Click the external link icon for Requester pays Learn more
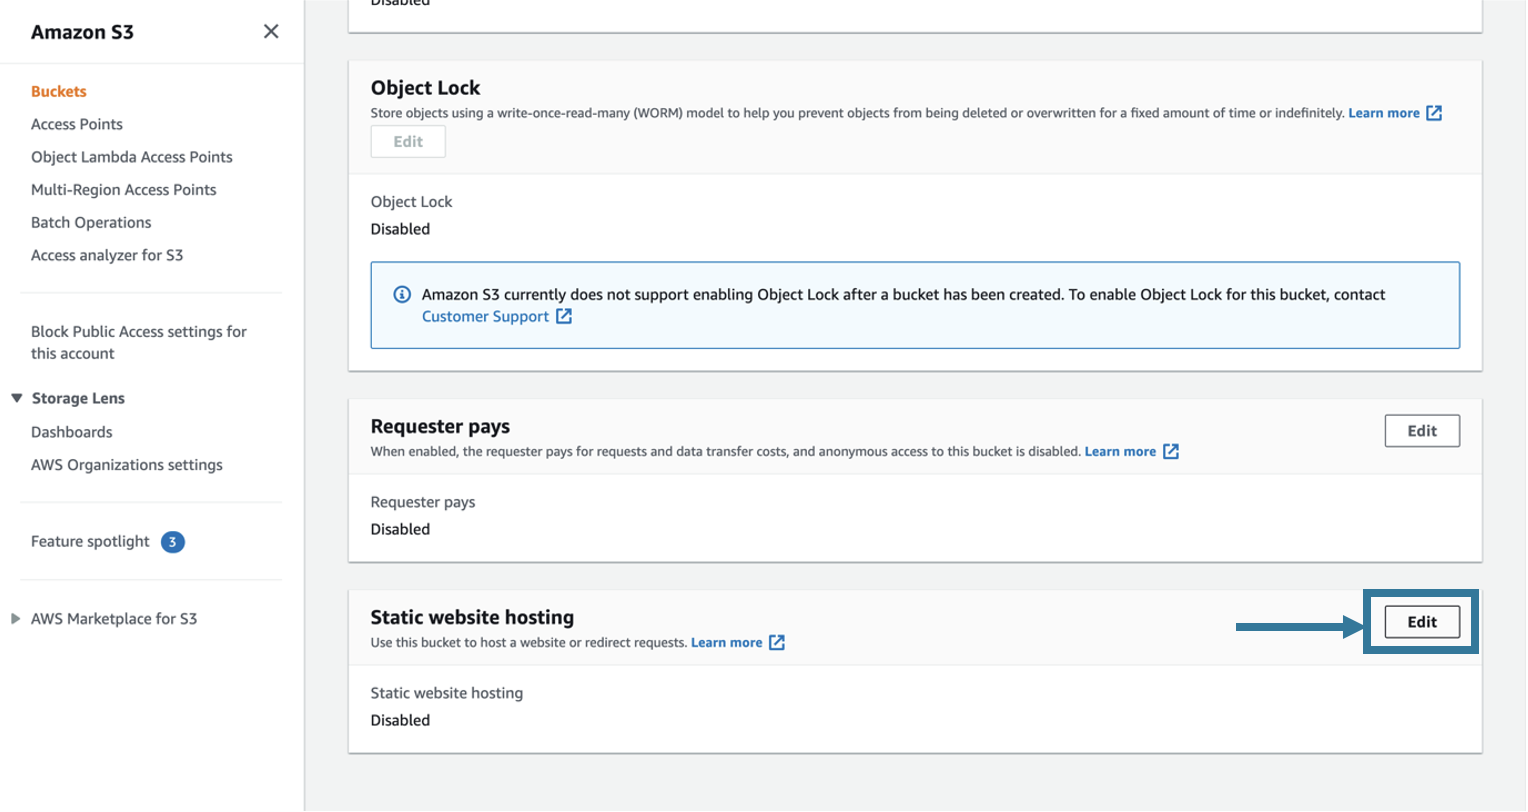The height and width of the screenshot is (812, 1528). click(1172, 451)
